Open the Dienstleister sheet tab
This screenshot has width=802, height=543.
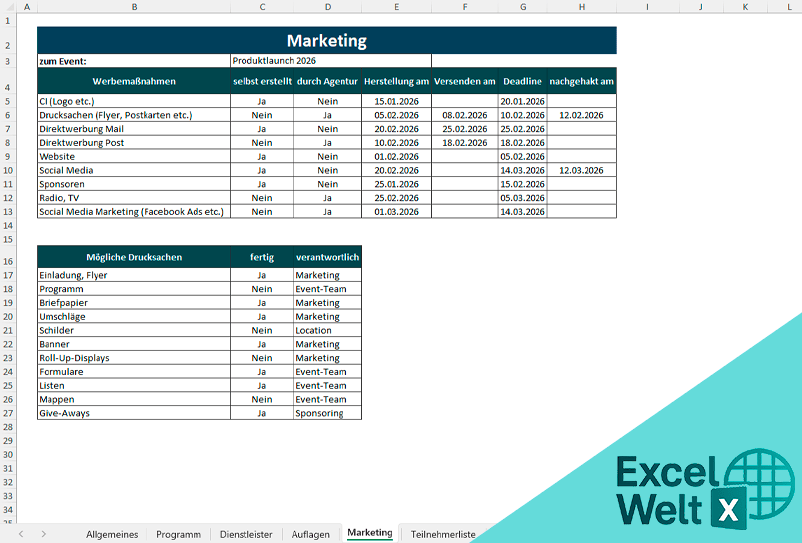coord(246,534)
